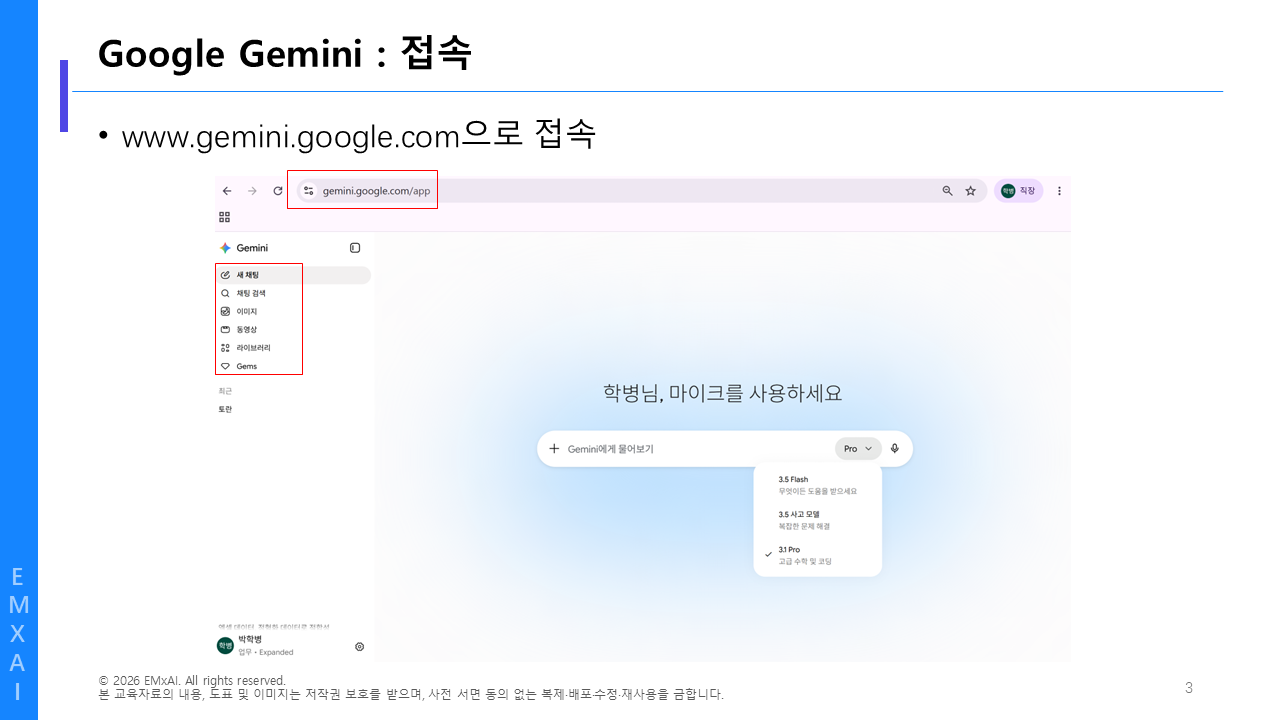The width and height of the screenshot is (1280, 720).
Task: Click the slide title 'Google Gemini : 접속'
Action: tap(285, 54)
